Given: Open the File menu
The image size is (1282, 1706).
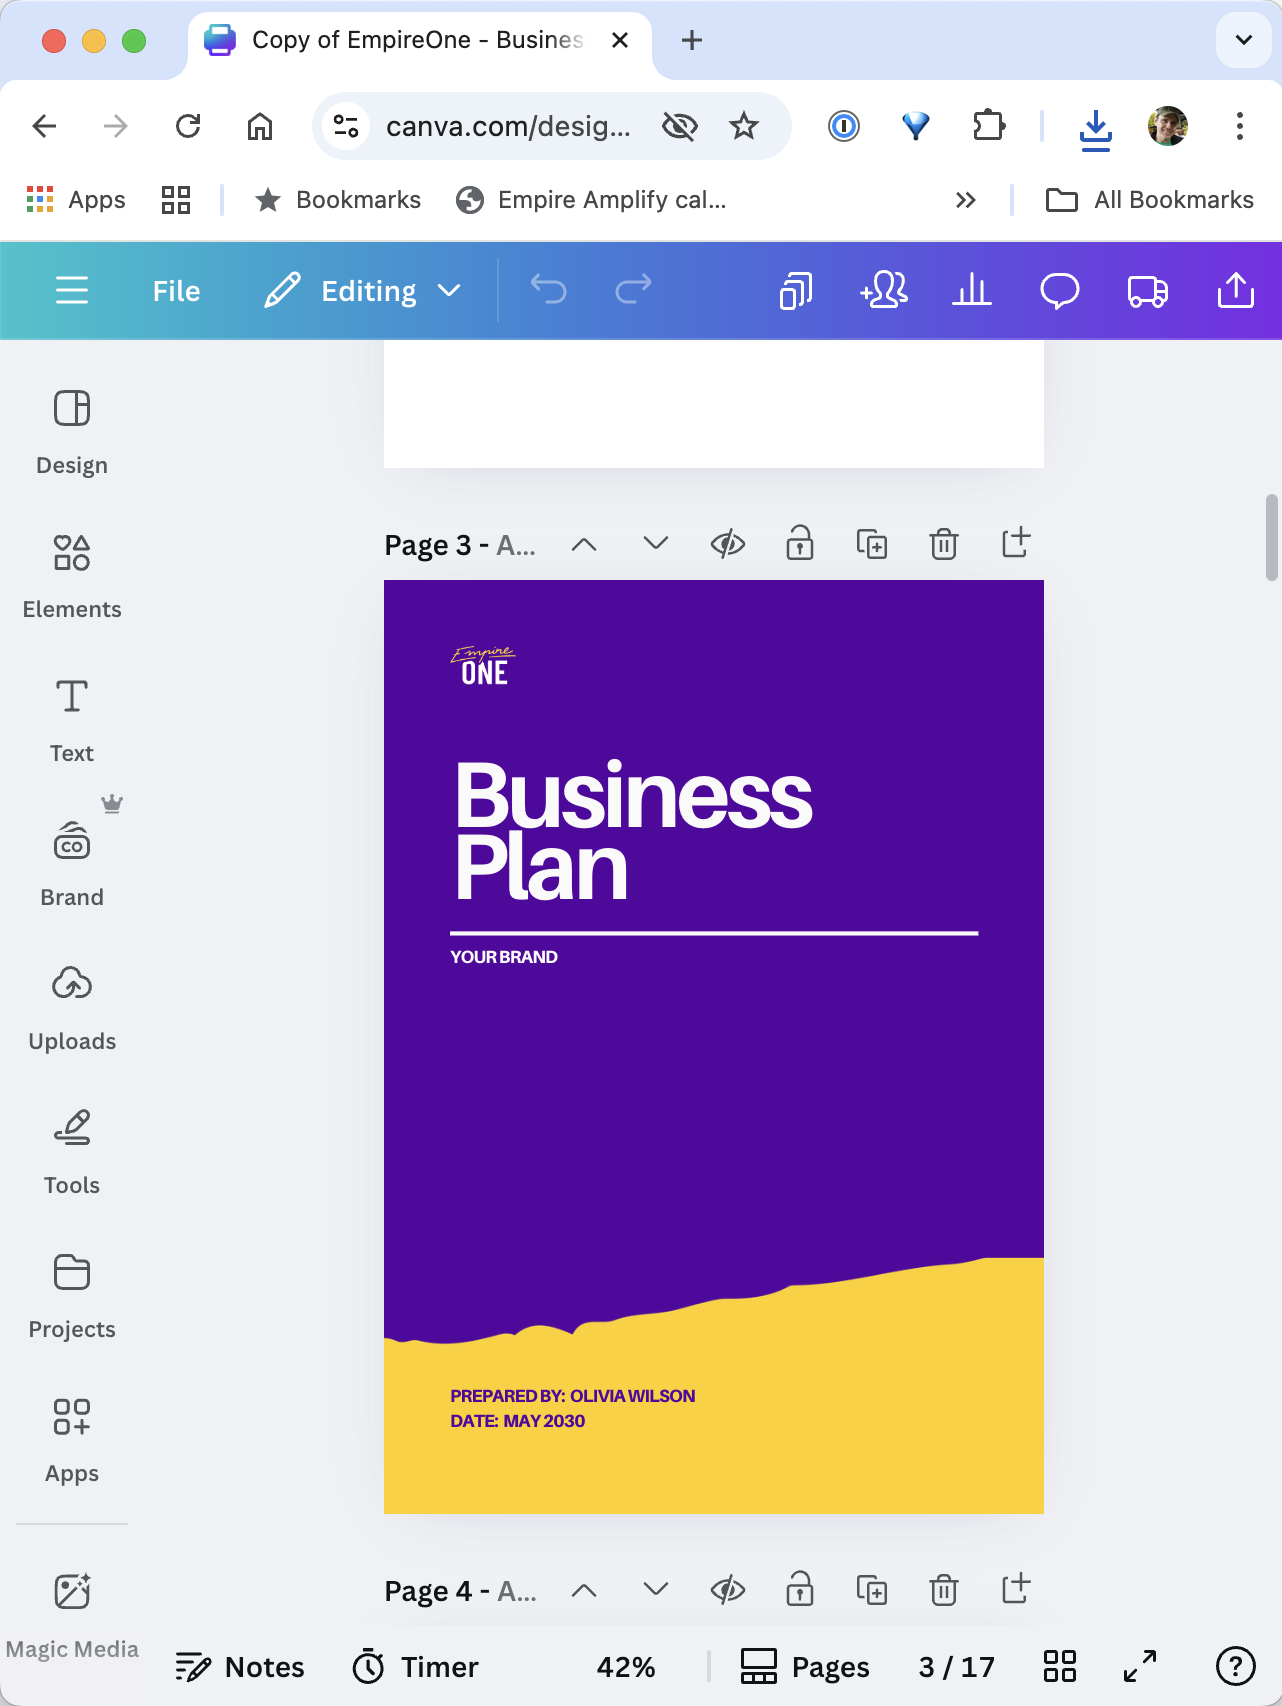Looking at the screenshot, I should 176,291.
